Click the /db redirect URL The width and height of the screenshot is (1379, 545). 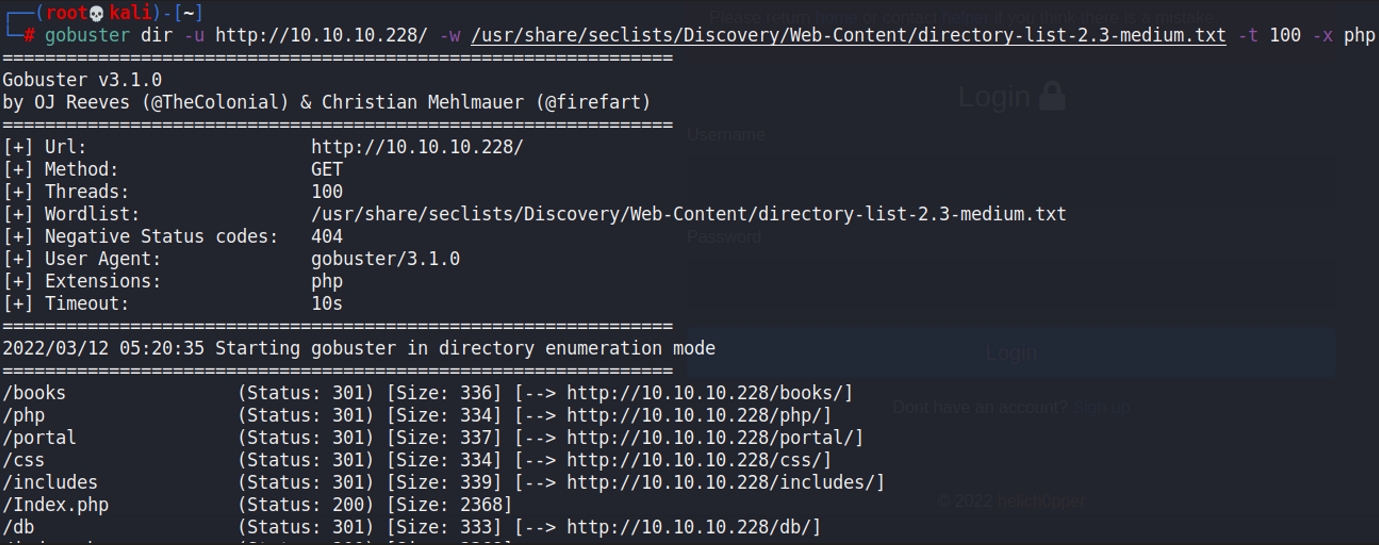(693, 527)
